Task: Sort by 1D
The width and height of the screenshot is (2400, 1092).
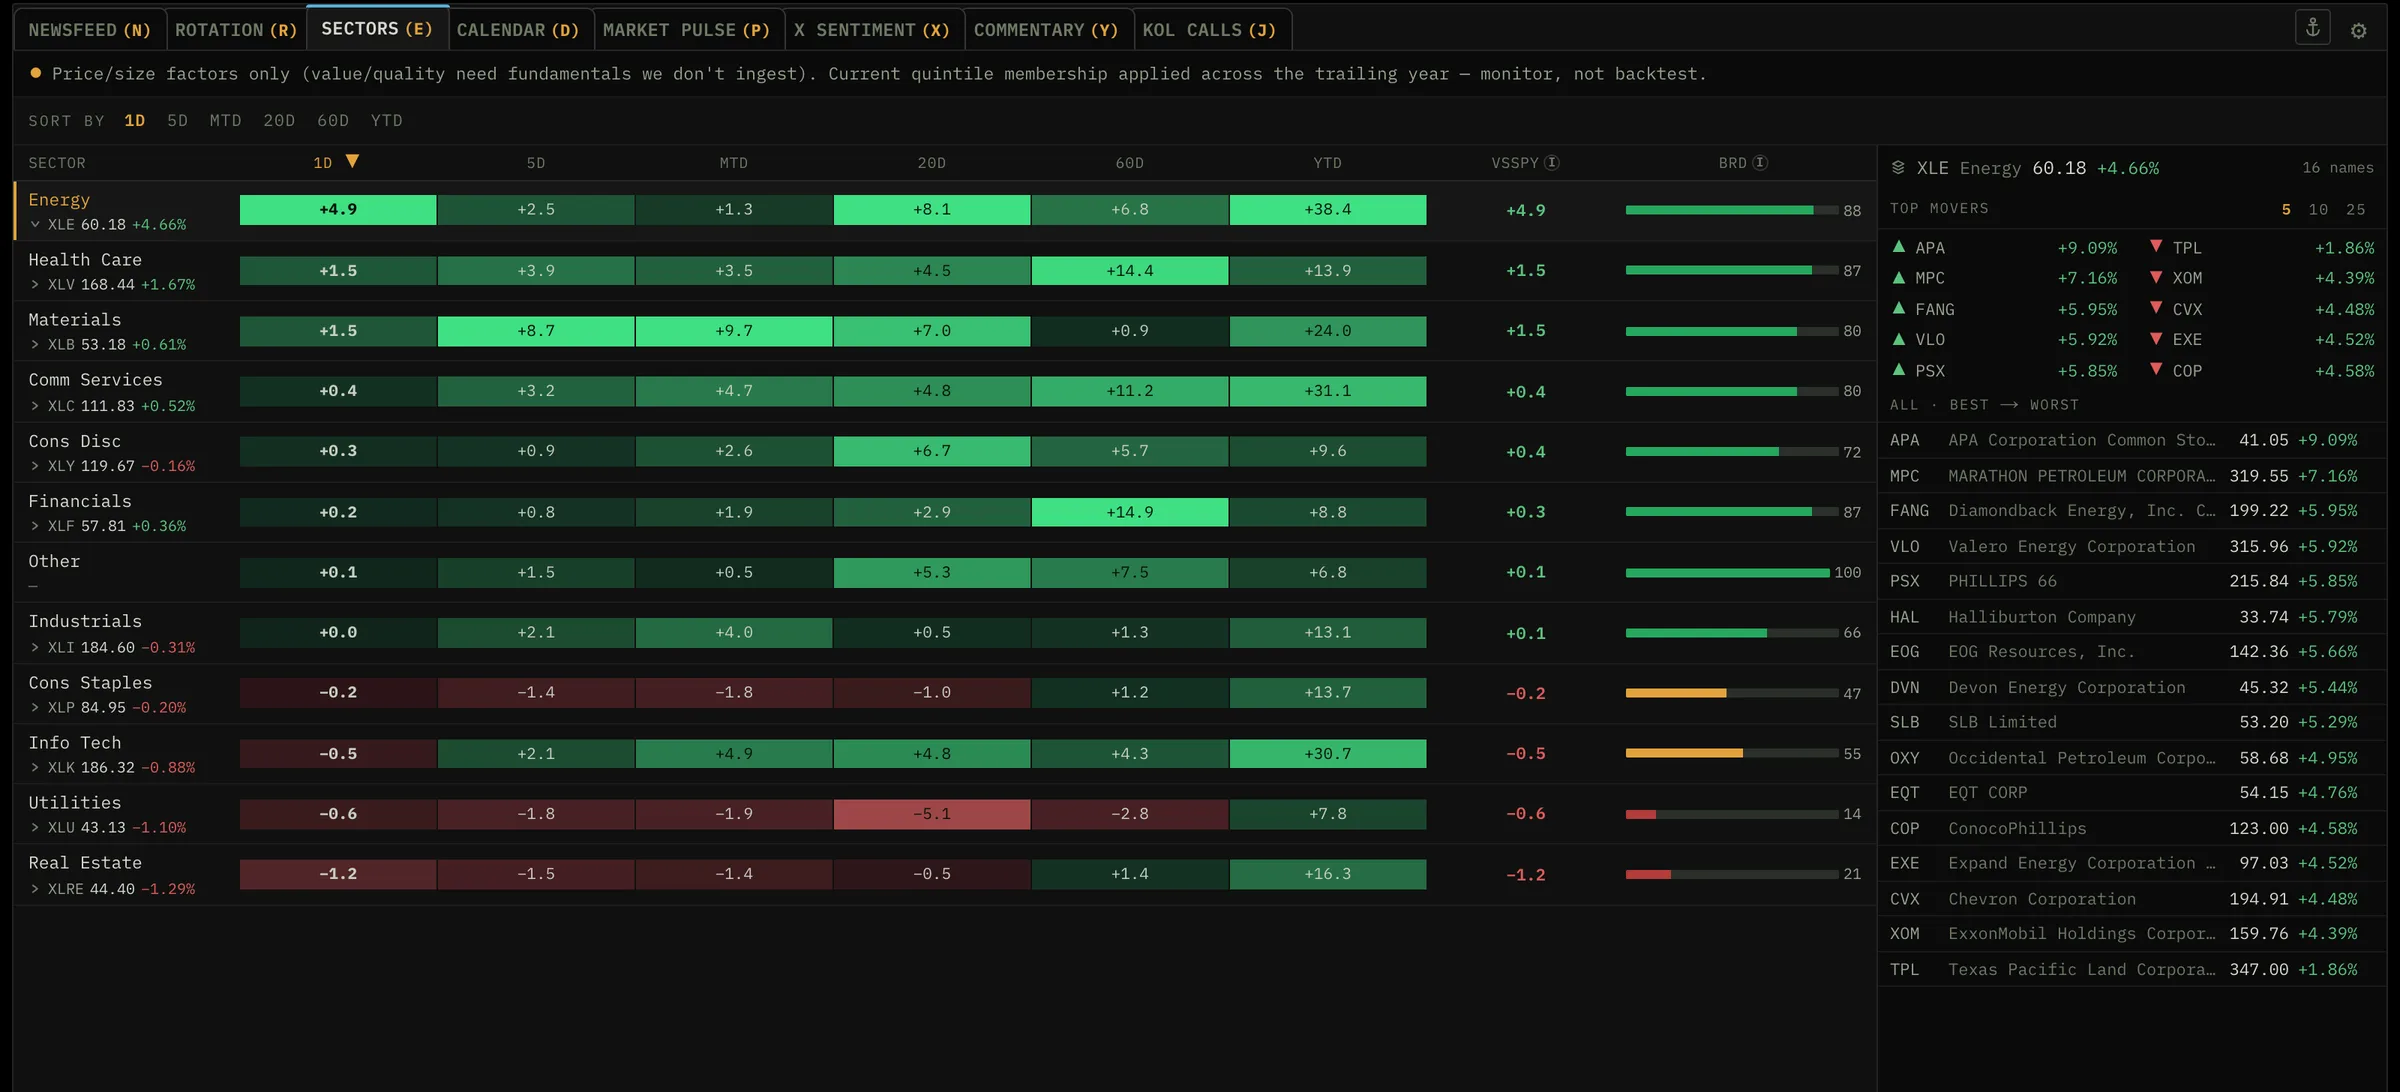Action: pos(135,121)
